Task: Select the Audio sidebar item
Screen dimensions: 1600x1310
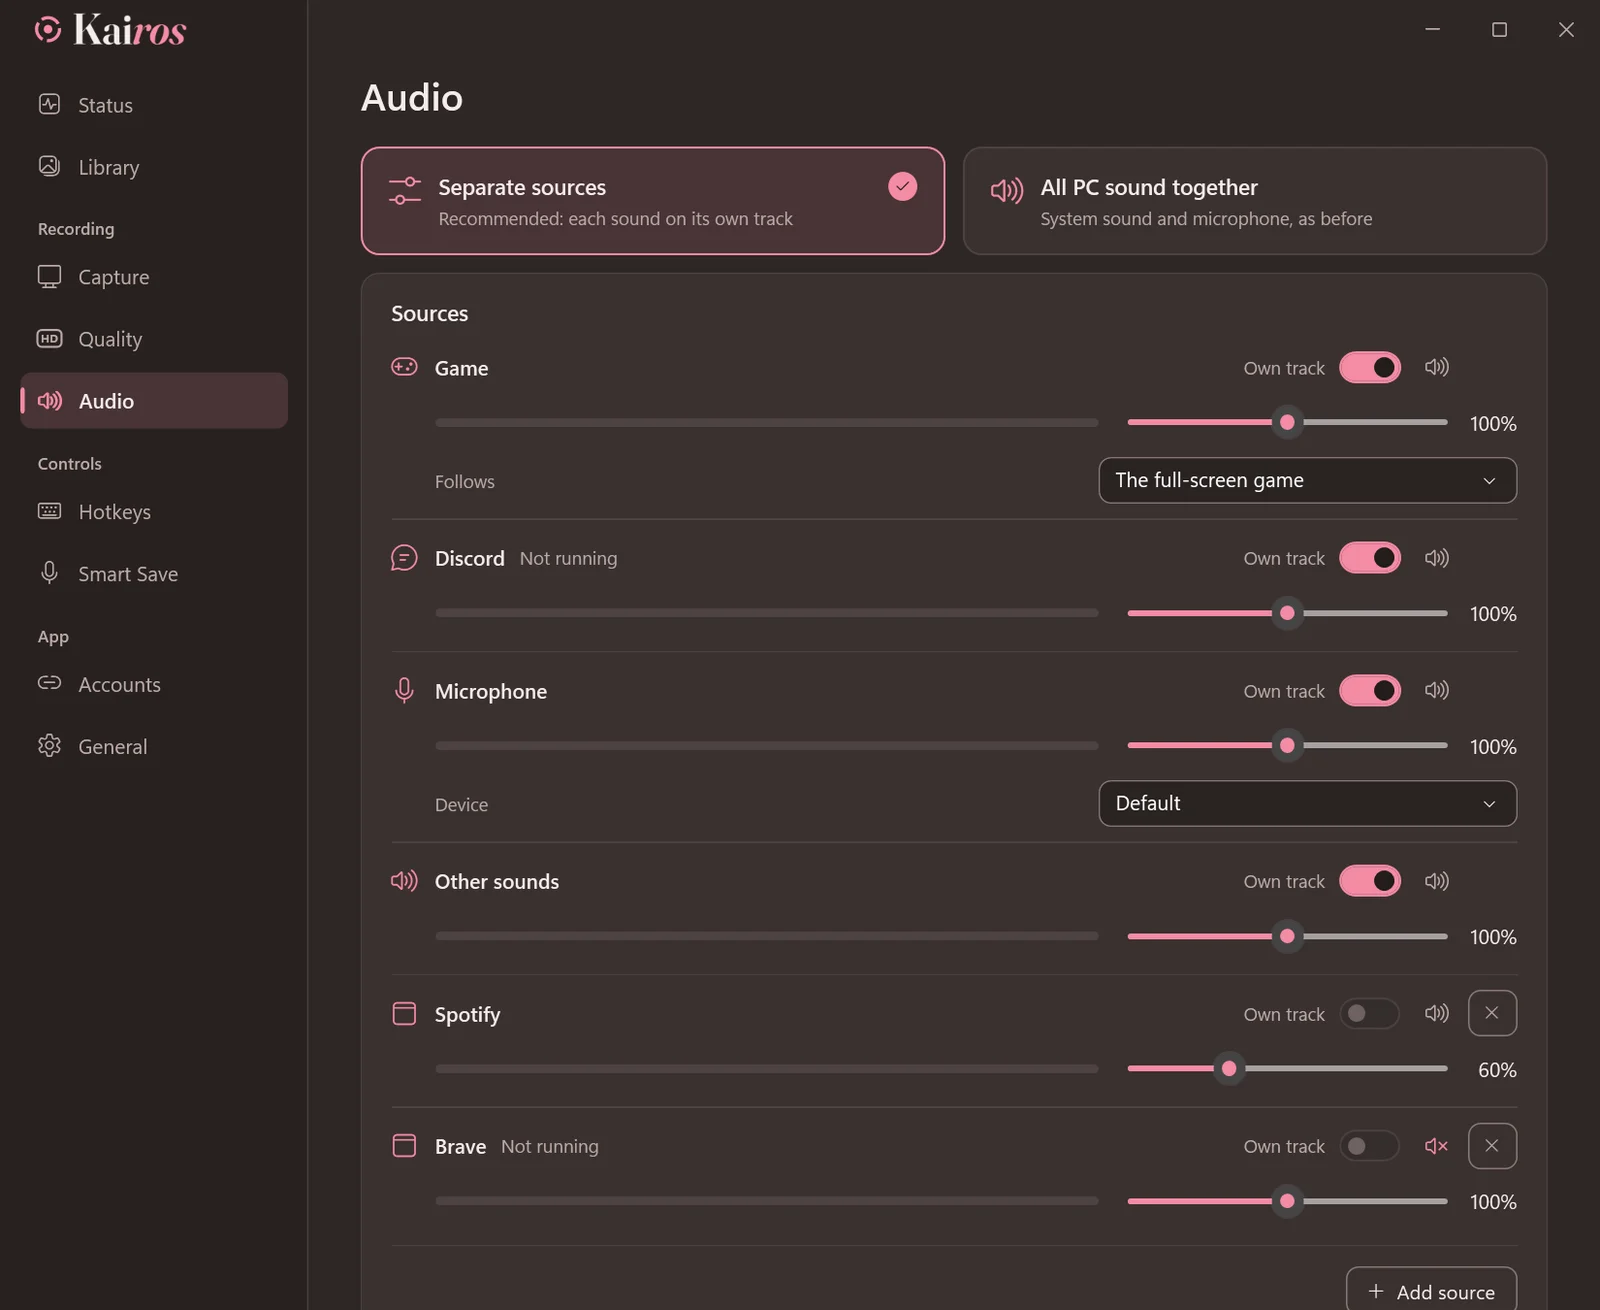Action: [154, 401]
